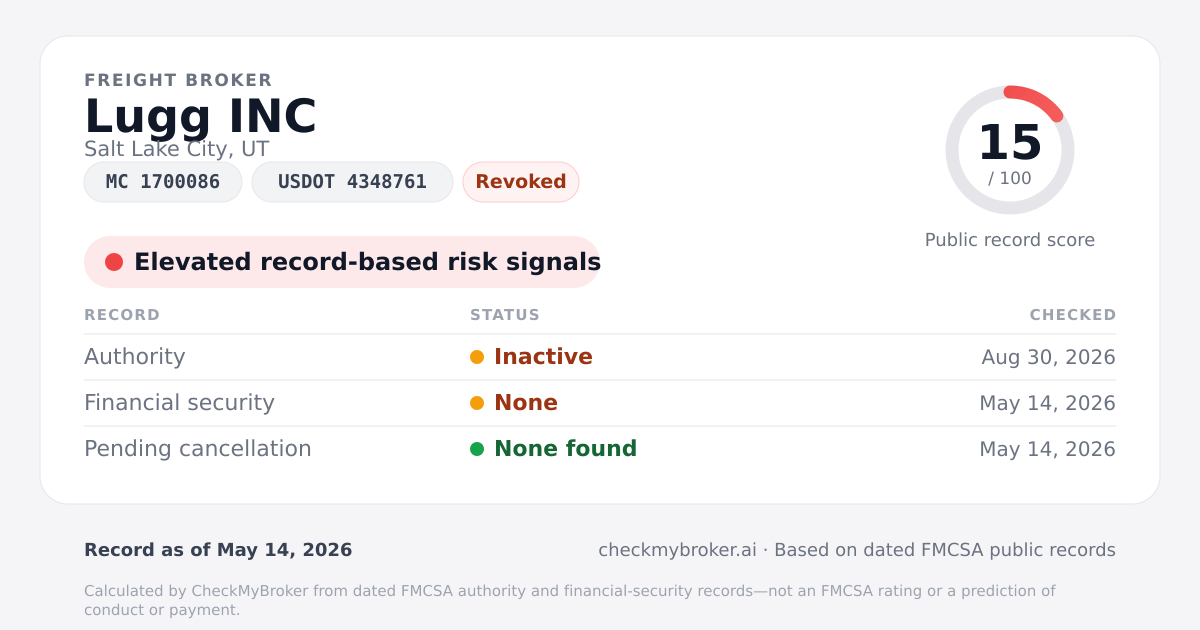
Task: Click the orange dot beside Inactive status
Action: coord(477,357)
